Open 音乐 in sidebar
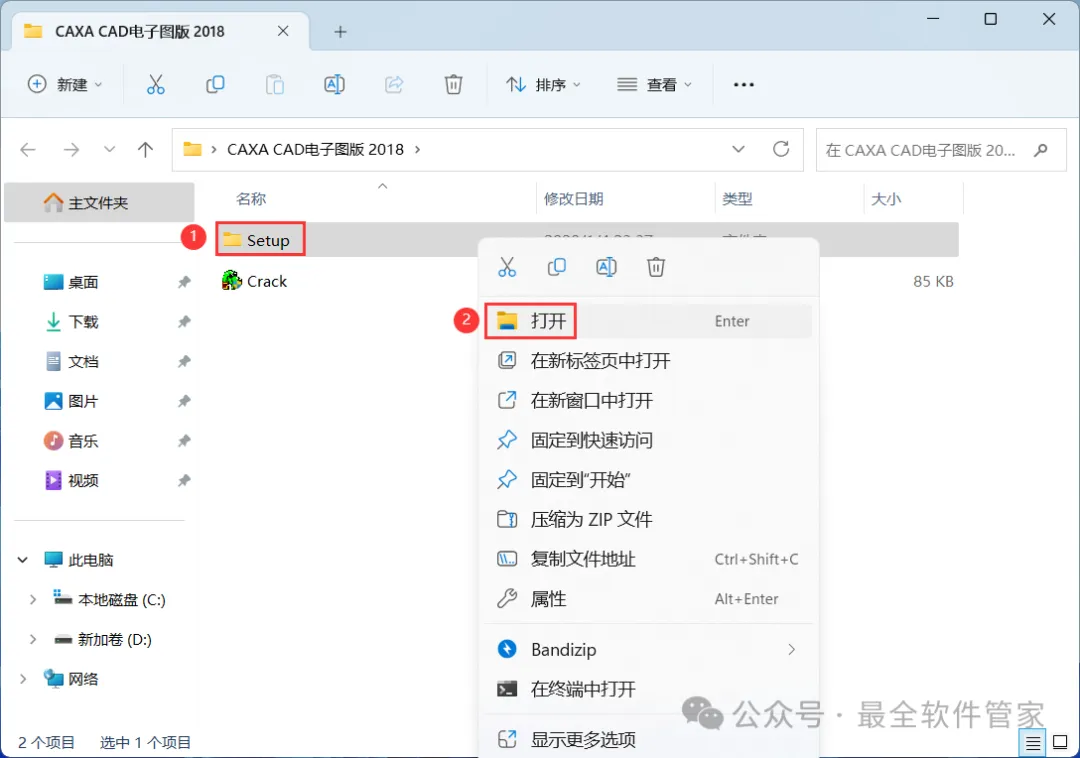The image size is (1080, 758). click(83, 441)
